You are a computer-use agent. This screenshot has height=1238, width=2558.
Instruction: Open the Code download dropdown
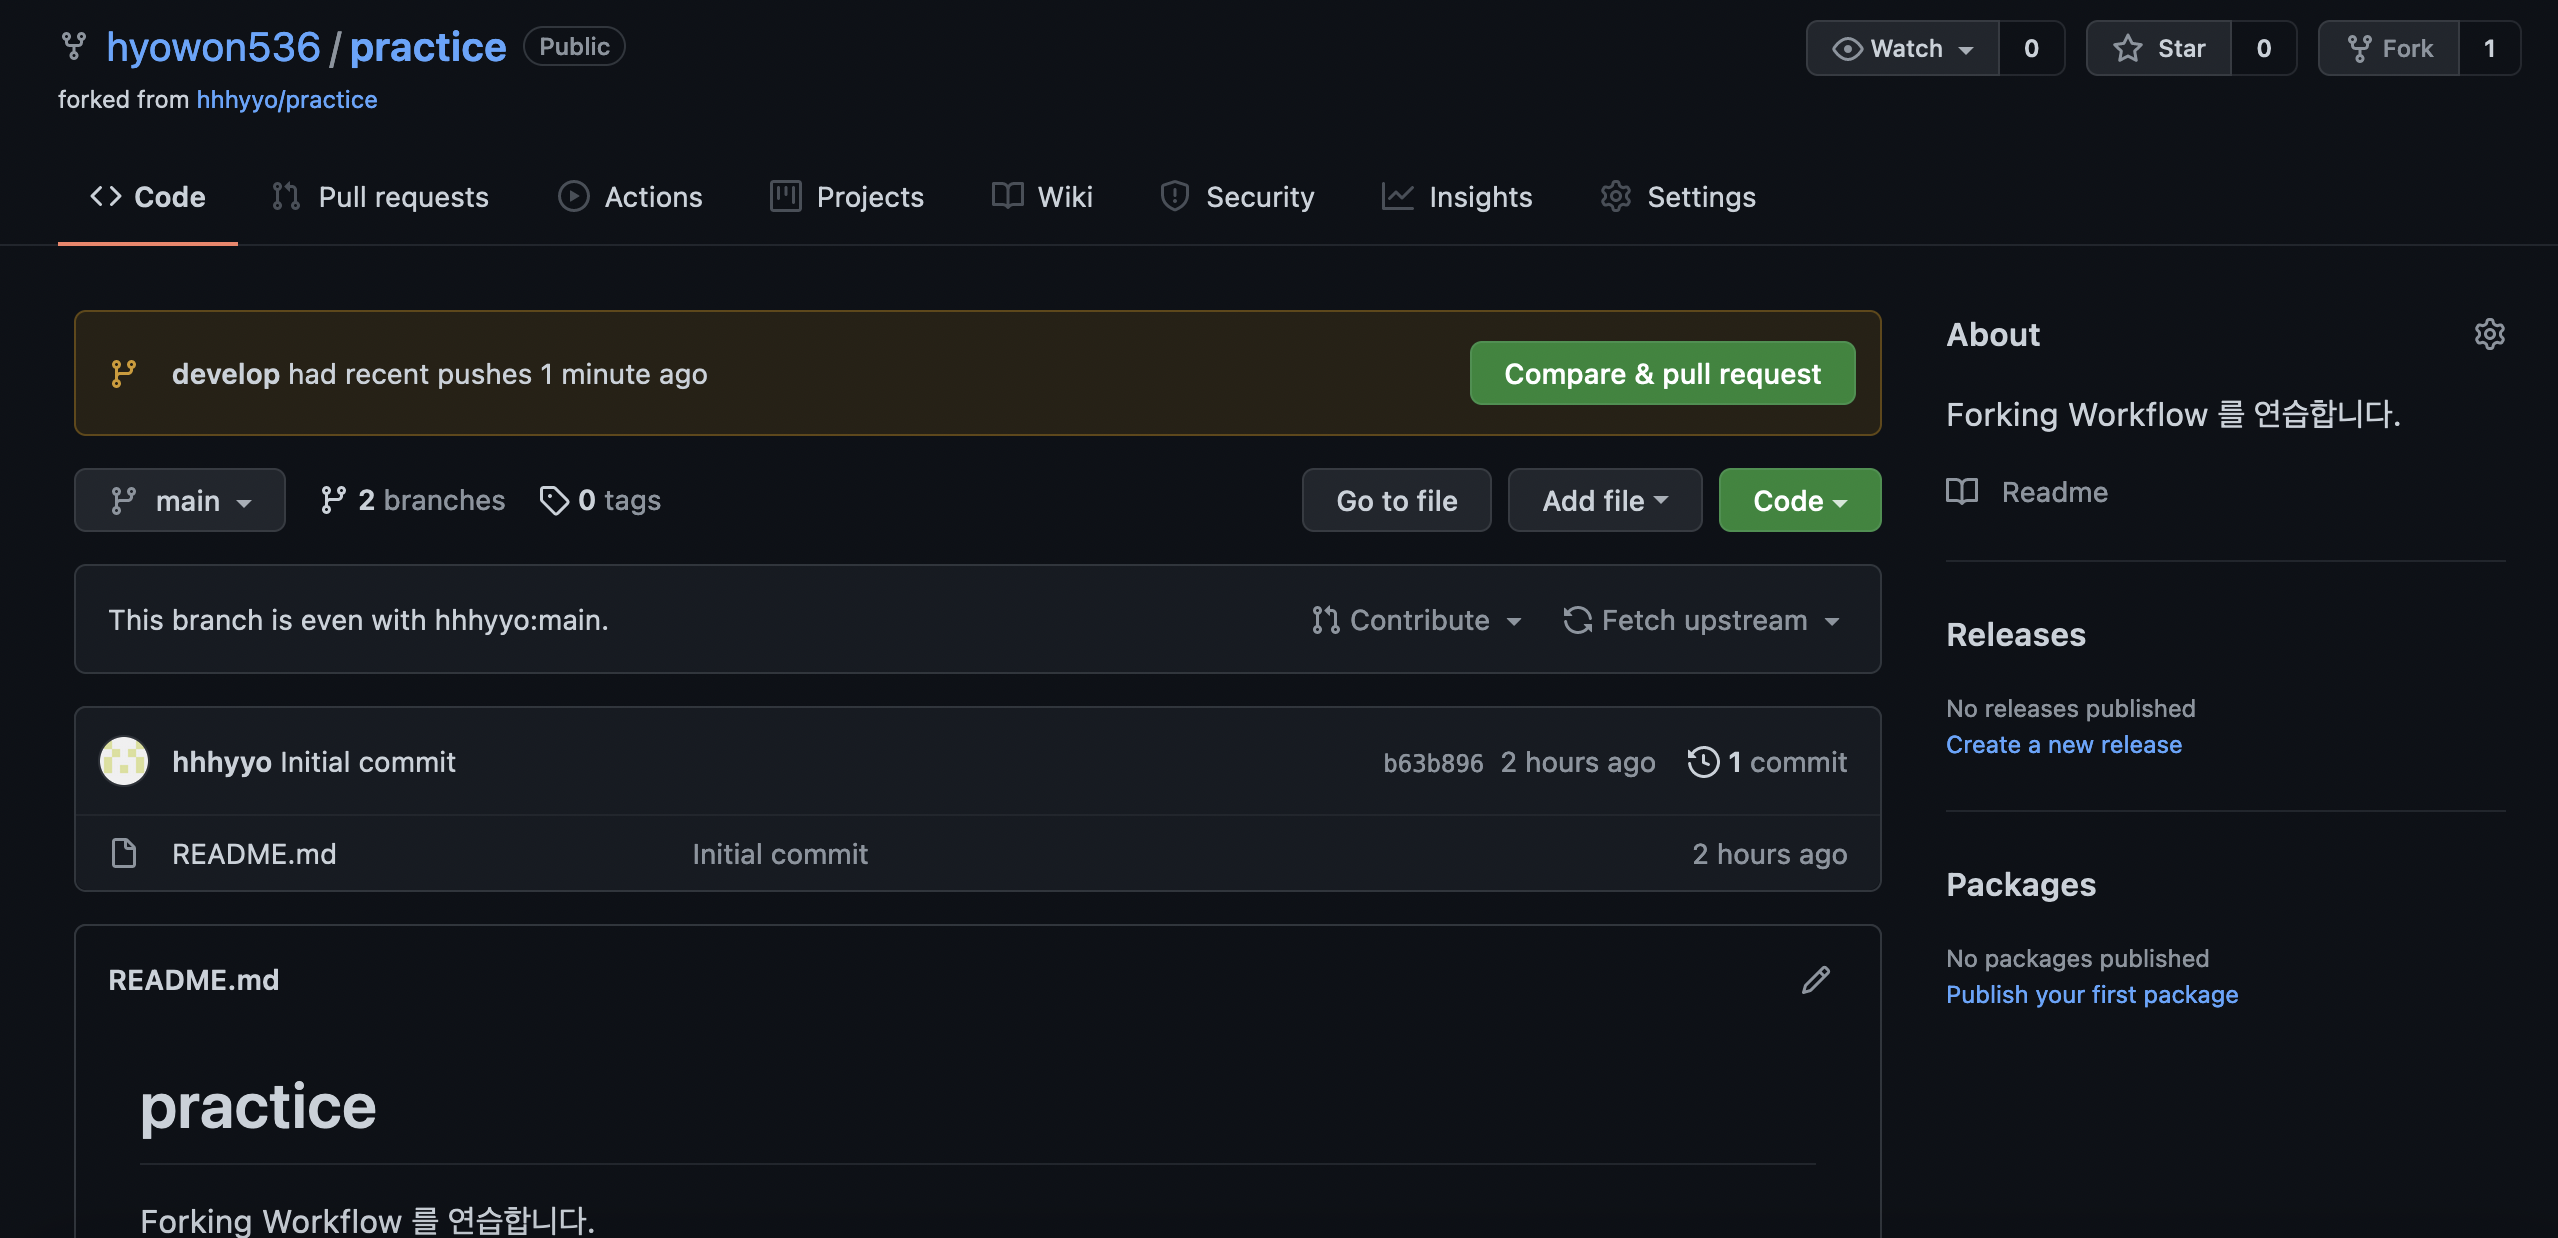coord(1798,500)
